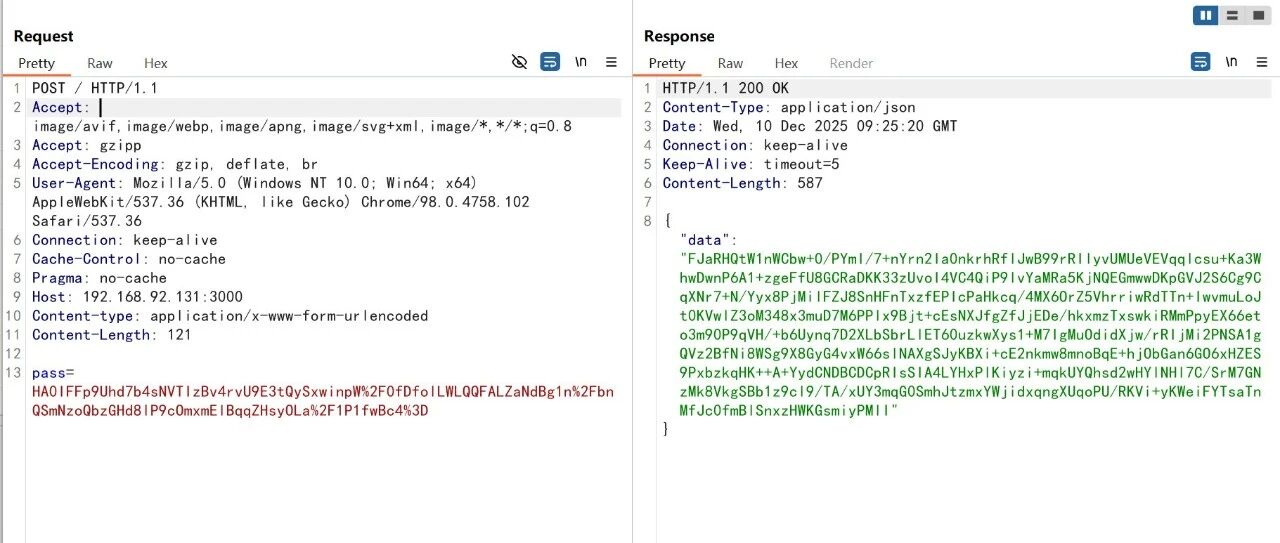Select the Response Pretty tab
Viewport: 1280px width, 543px height.
click(x=667, y=63)
